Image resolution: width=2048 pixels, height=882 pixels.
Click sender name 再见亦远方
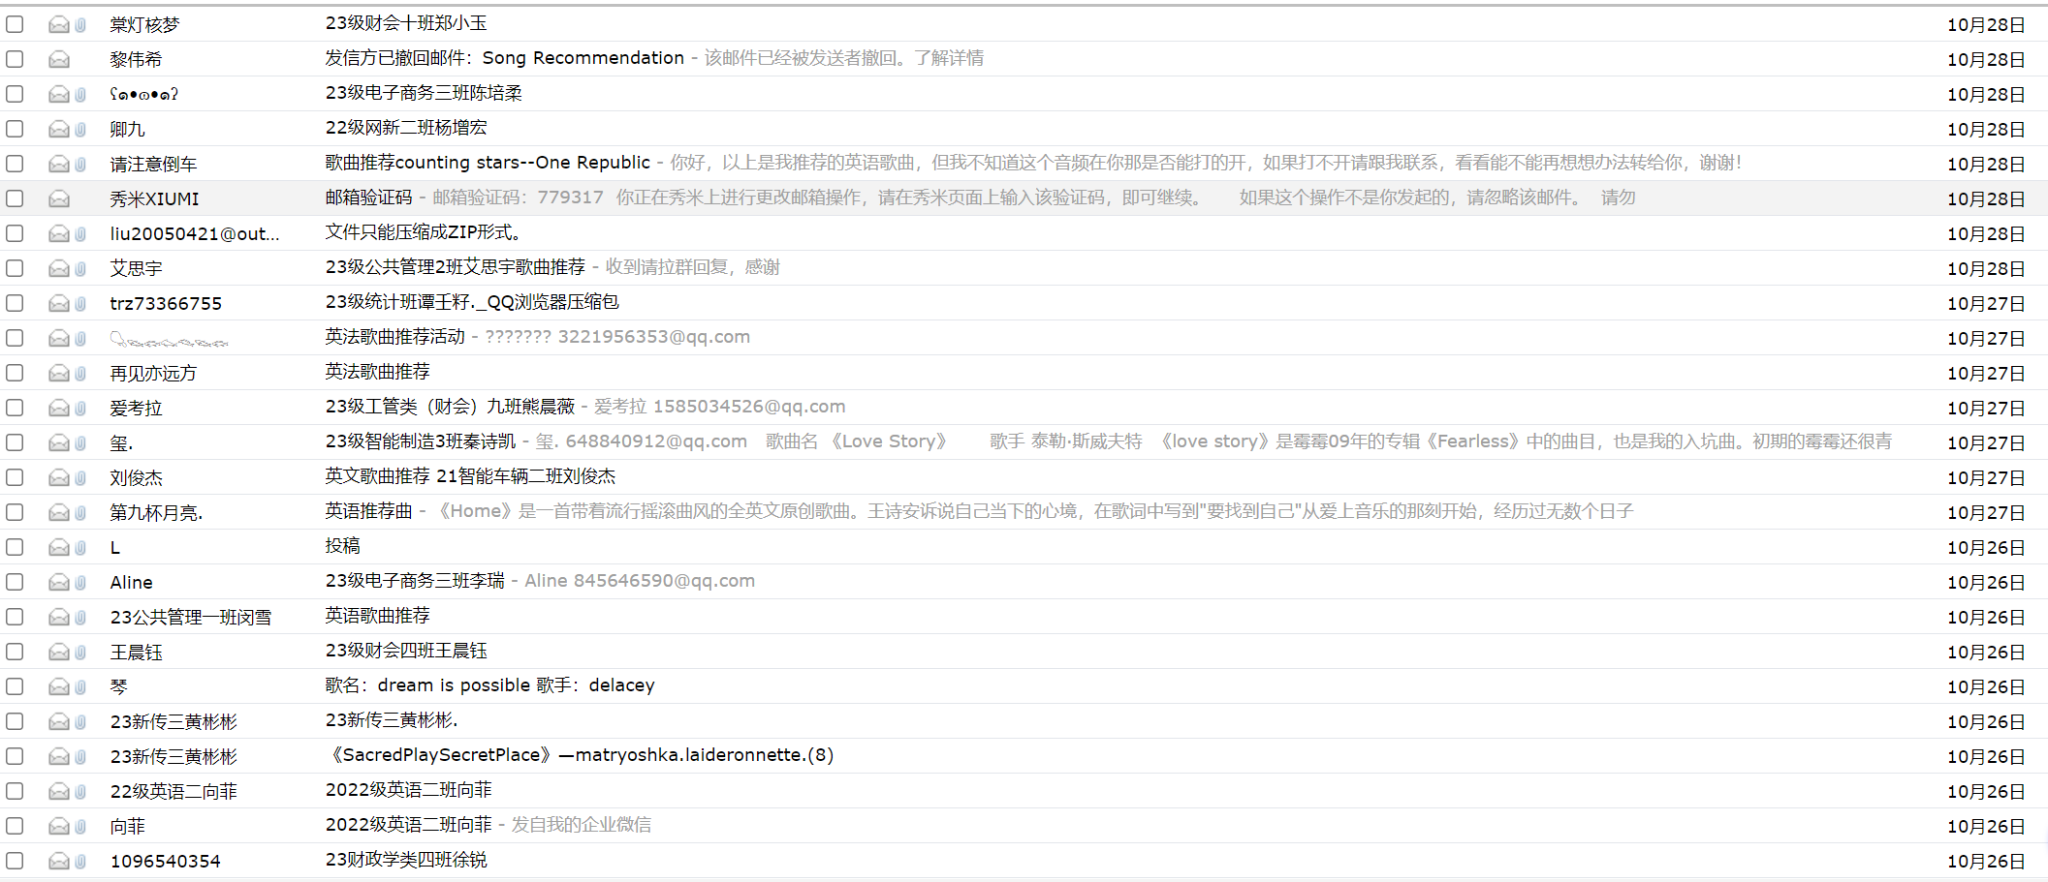click(153, 374)
